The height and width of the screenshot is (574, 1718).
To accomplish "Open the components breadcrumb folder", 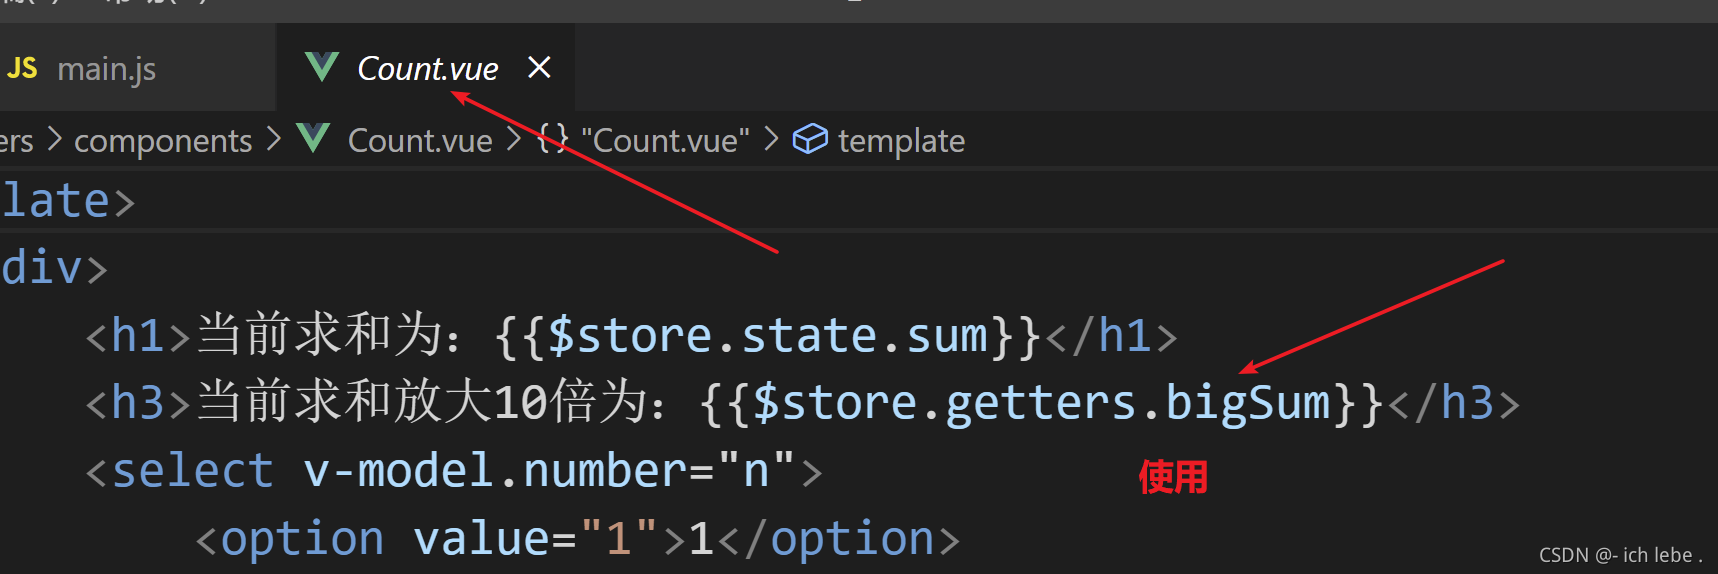I will tap(163, 141).
